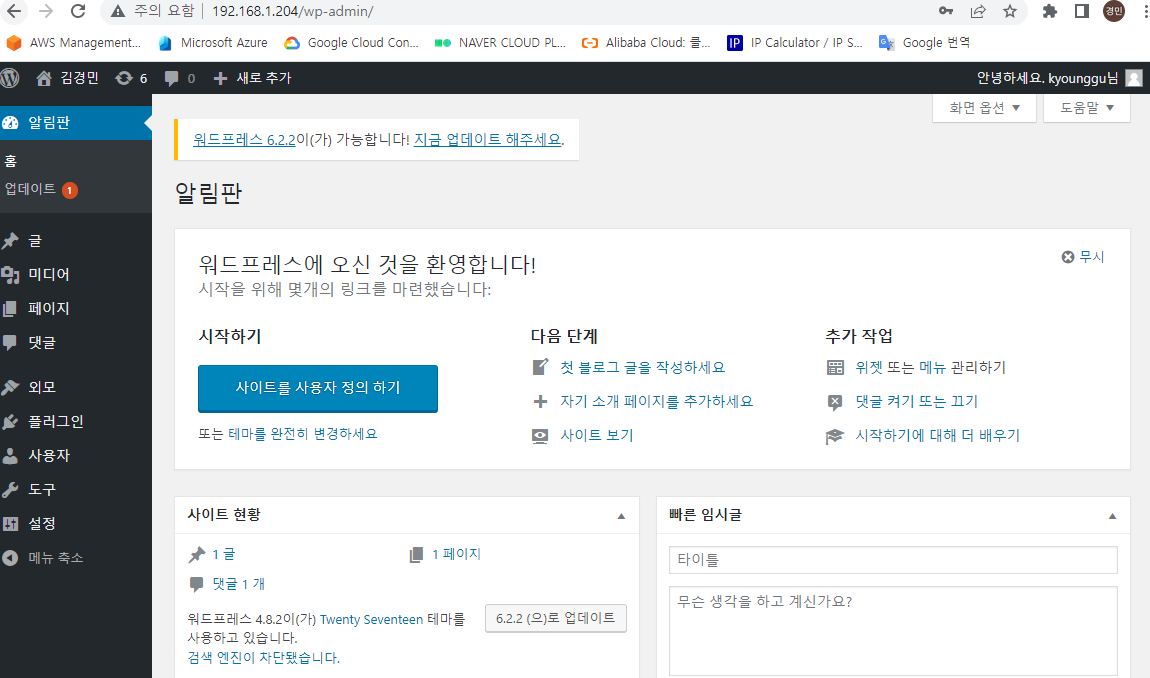This screenshot has height=678, width=1150.
Task: Open 도구 tools menu
Action: point(76,489)
